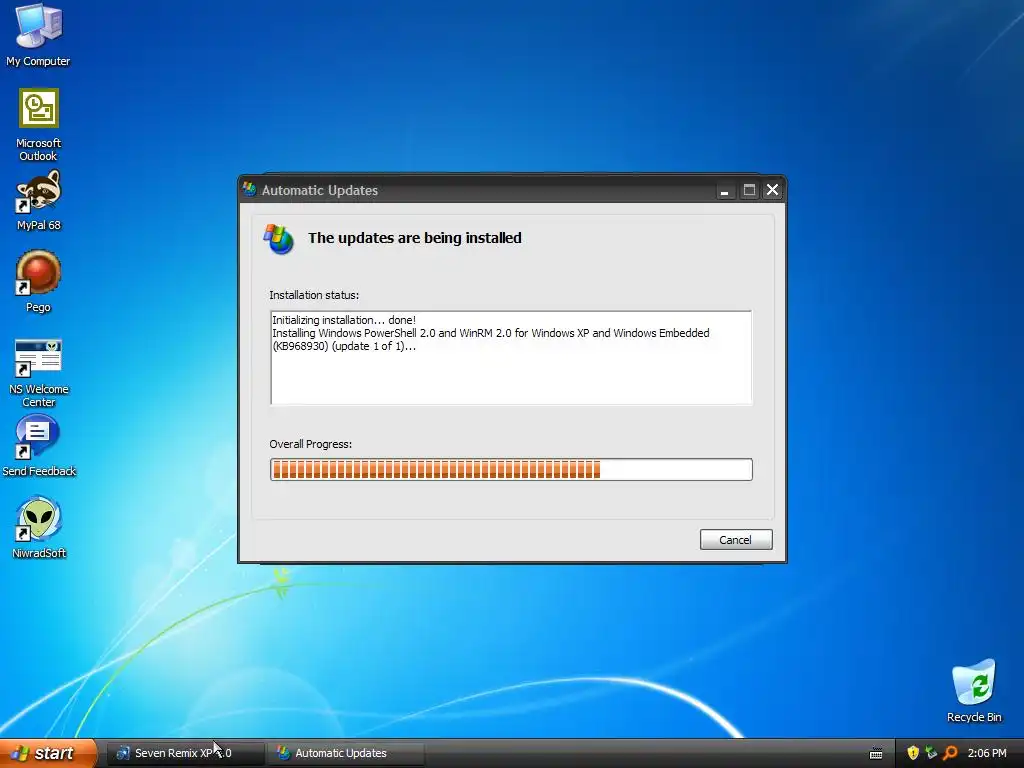This screenshot has height=768, width=1024.
Task: Click the Start button on taskbar
Action: (x=47, y=753)
